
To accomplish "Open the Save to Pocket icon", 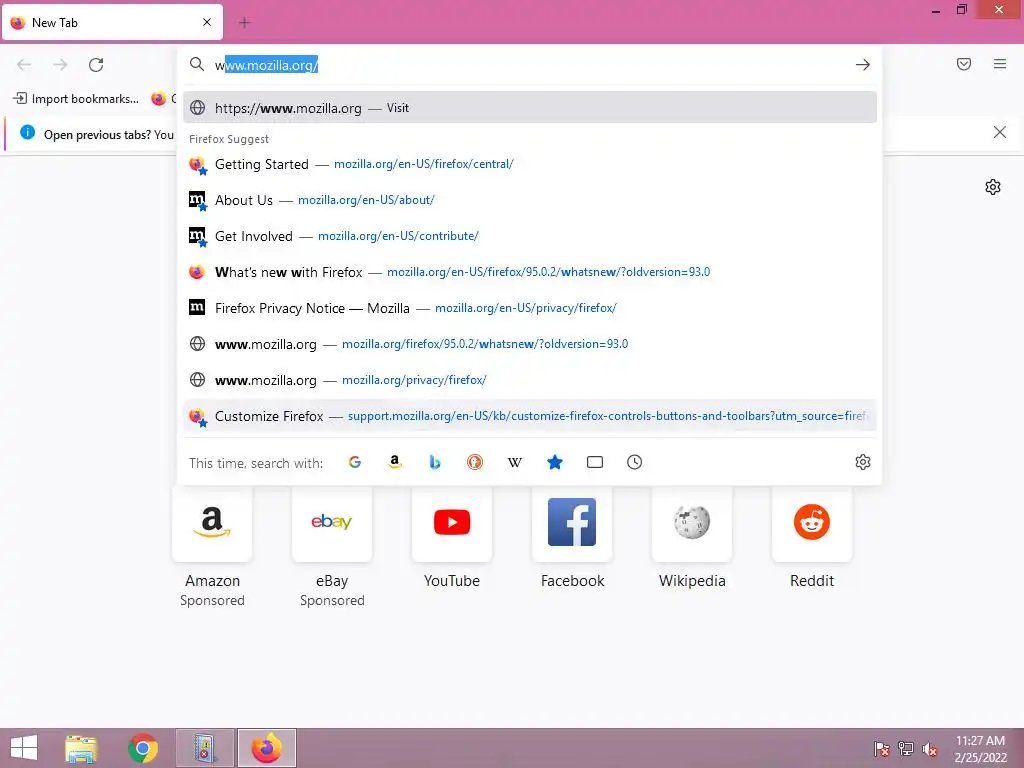I will 964,64.
